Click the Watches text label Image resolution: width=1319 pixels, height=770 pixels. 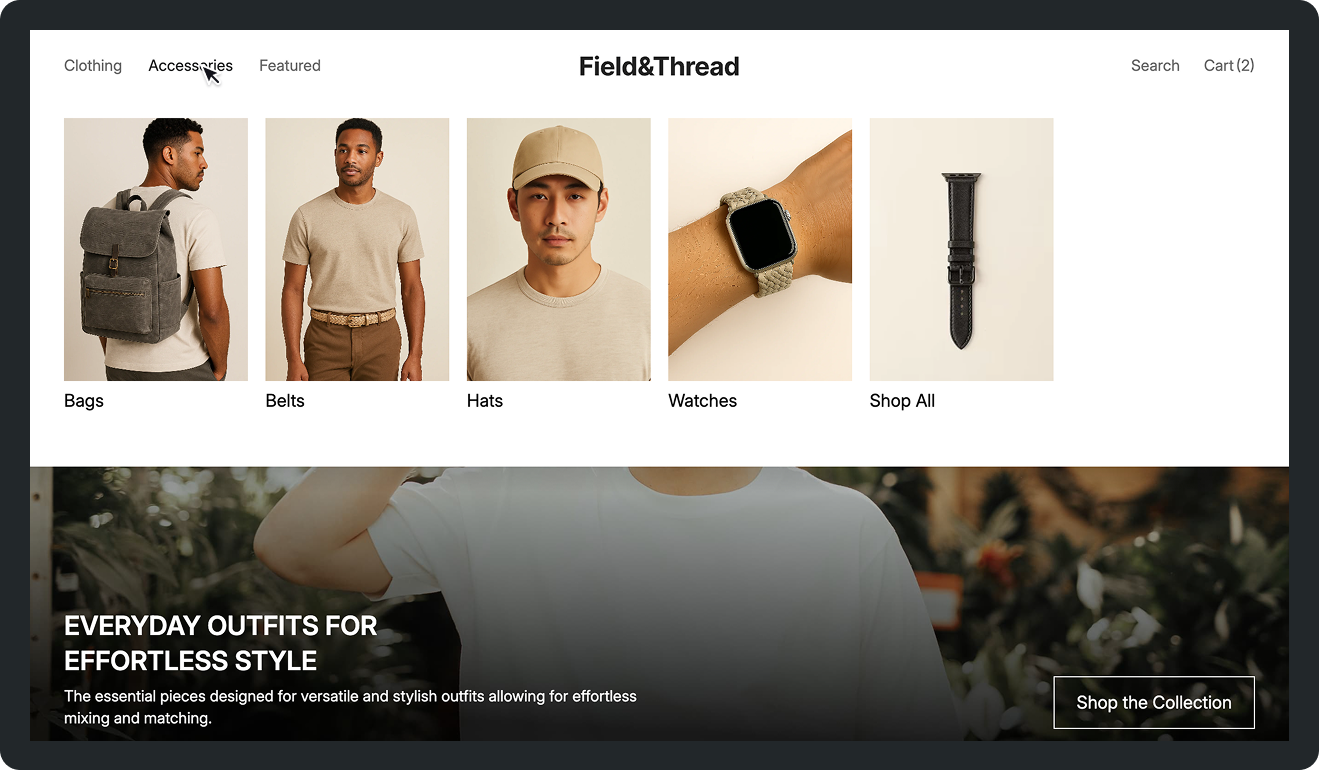703,401
